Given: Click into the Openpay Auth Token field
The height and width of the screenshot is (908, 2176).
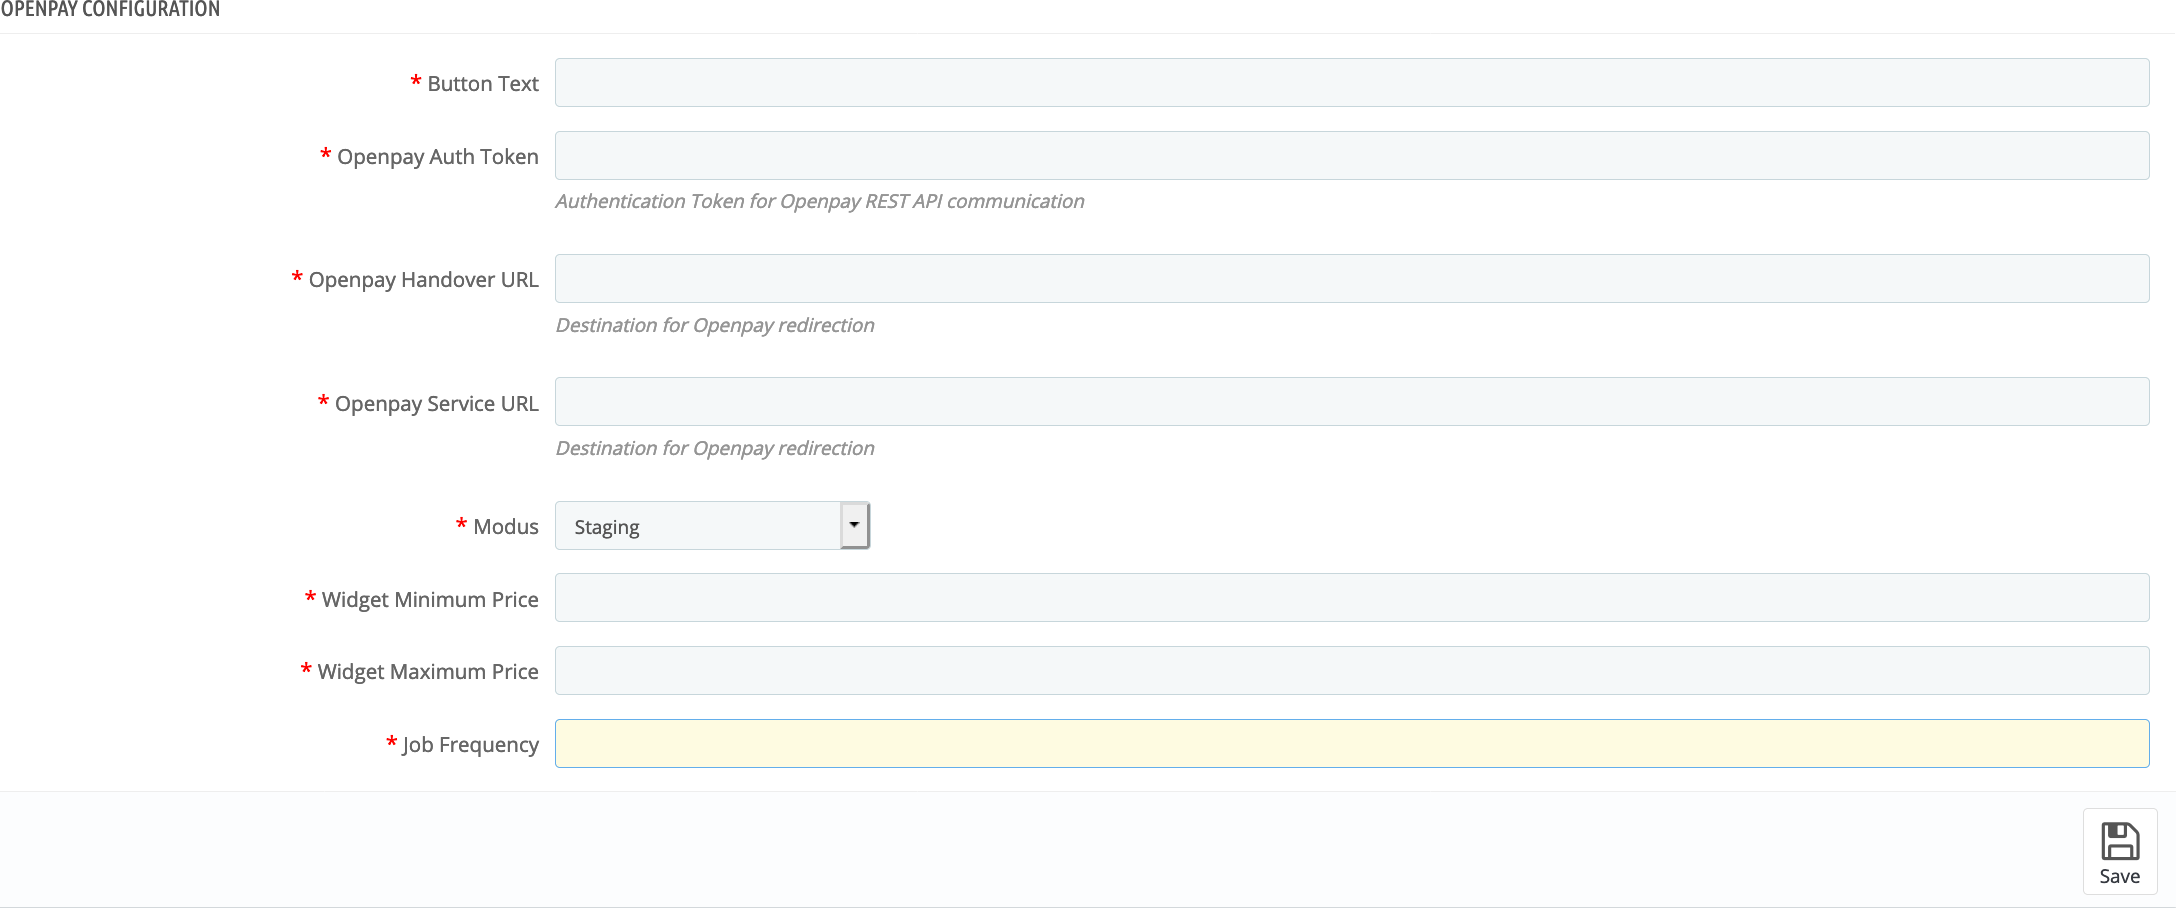Looking at the screenshot, I should pos(1351,156).
